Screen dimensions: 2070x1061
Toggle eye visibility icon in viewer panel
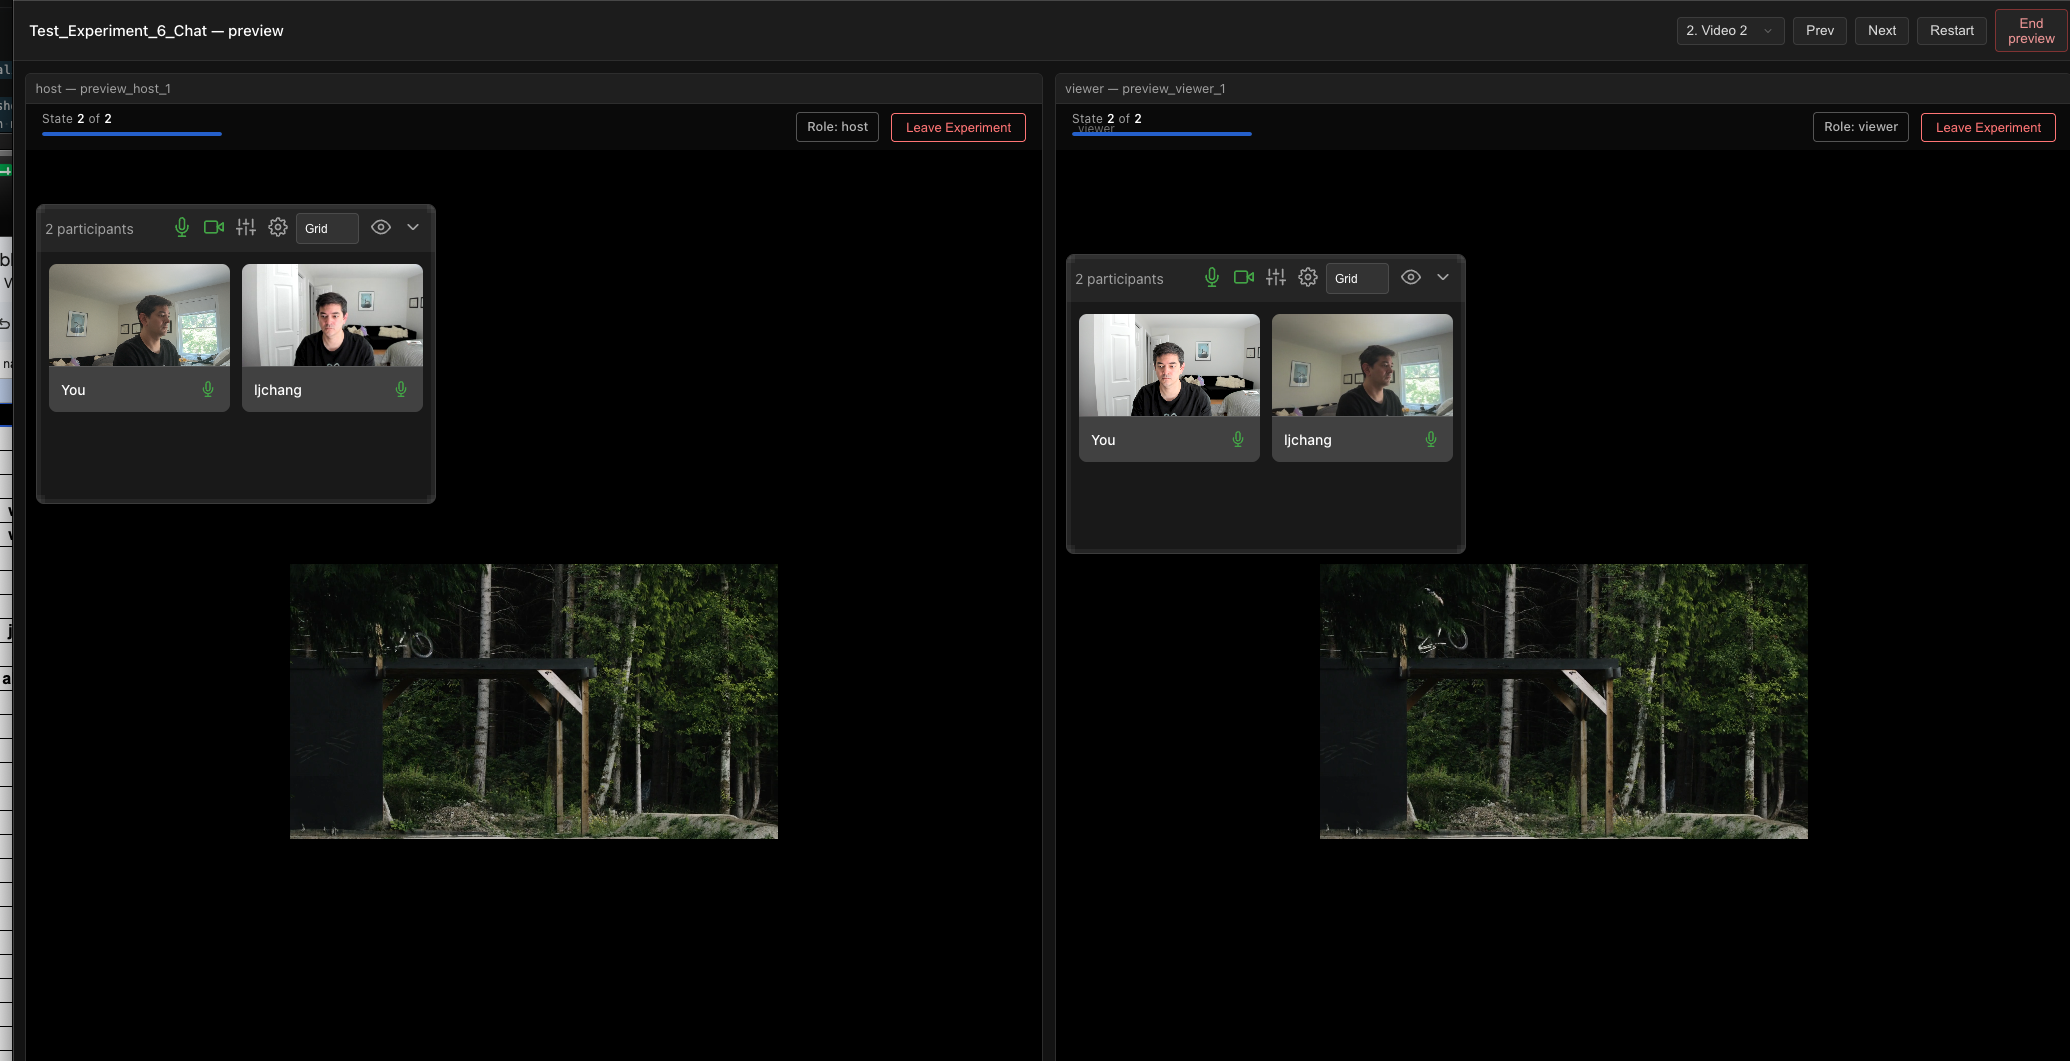[x=1411, y=277]
